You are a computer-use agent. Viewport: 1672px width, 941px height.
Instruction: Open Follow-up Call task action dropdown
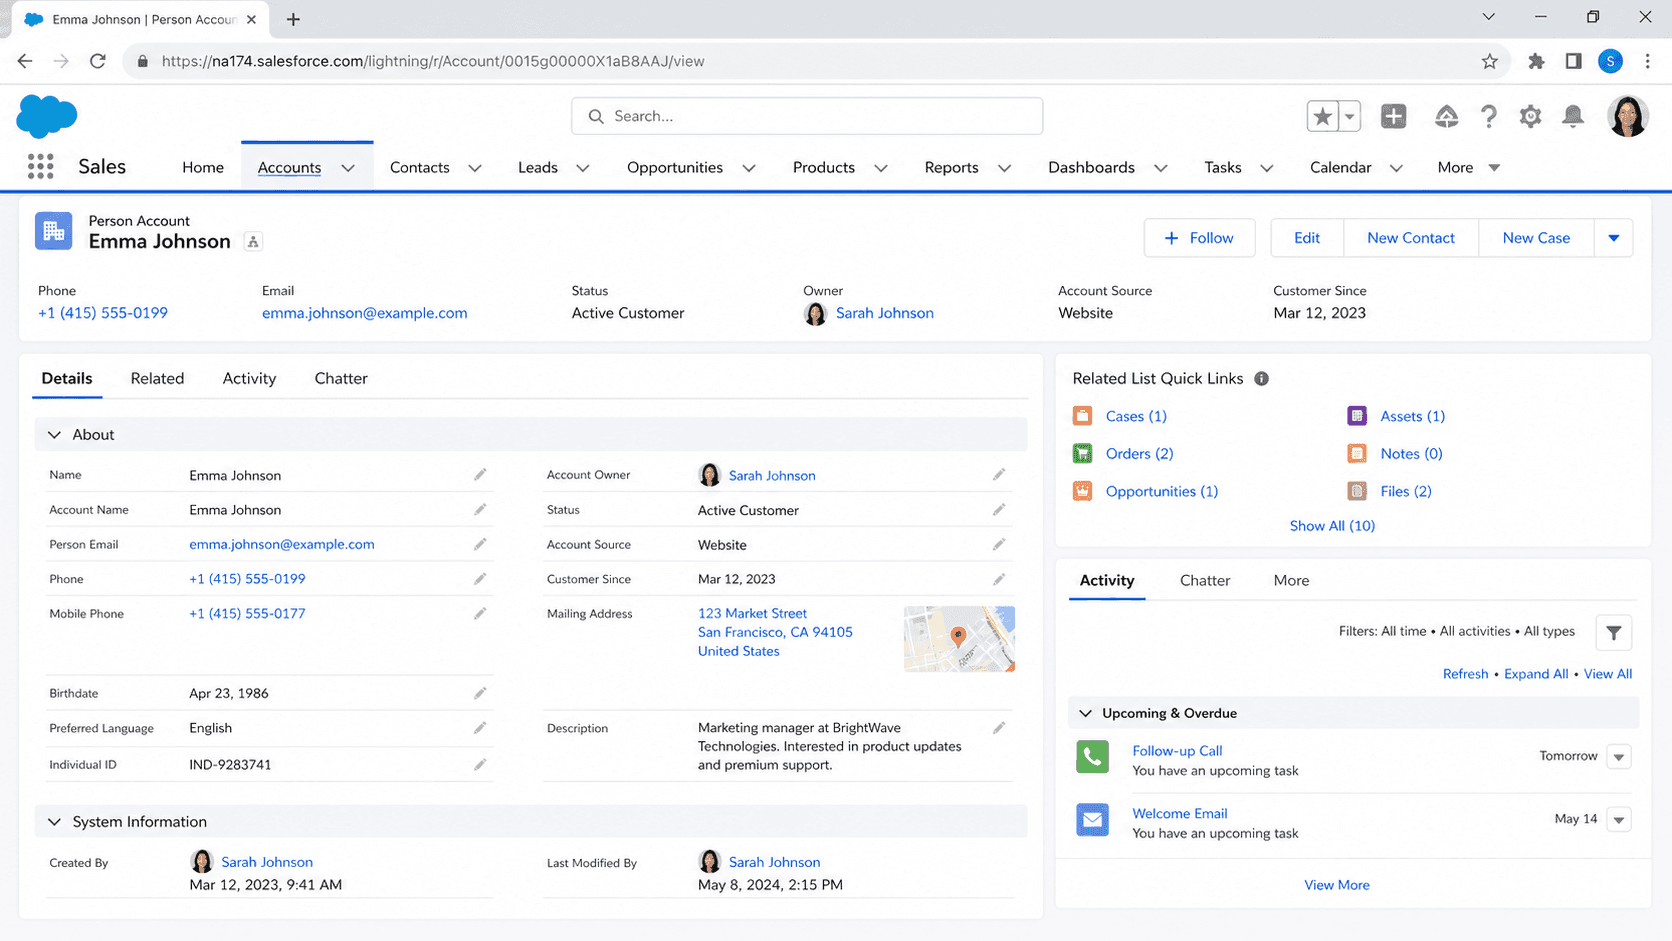pyautogui.click(x=1618, y=757)
